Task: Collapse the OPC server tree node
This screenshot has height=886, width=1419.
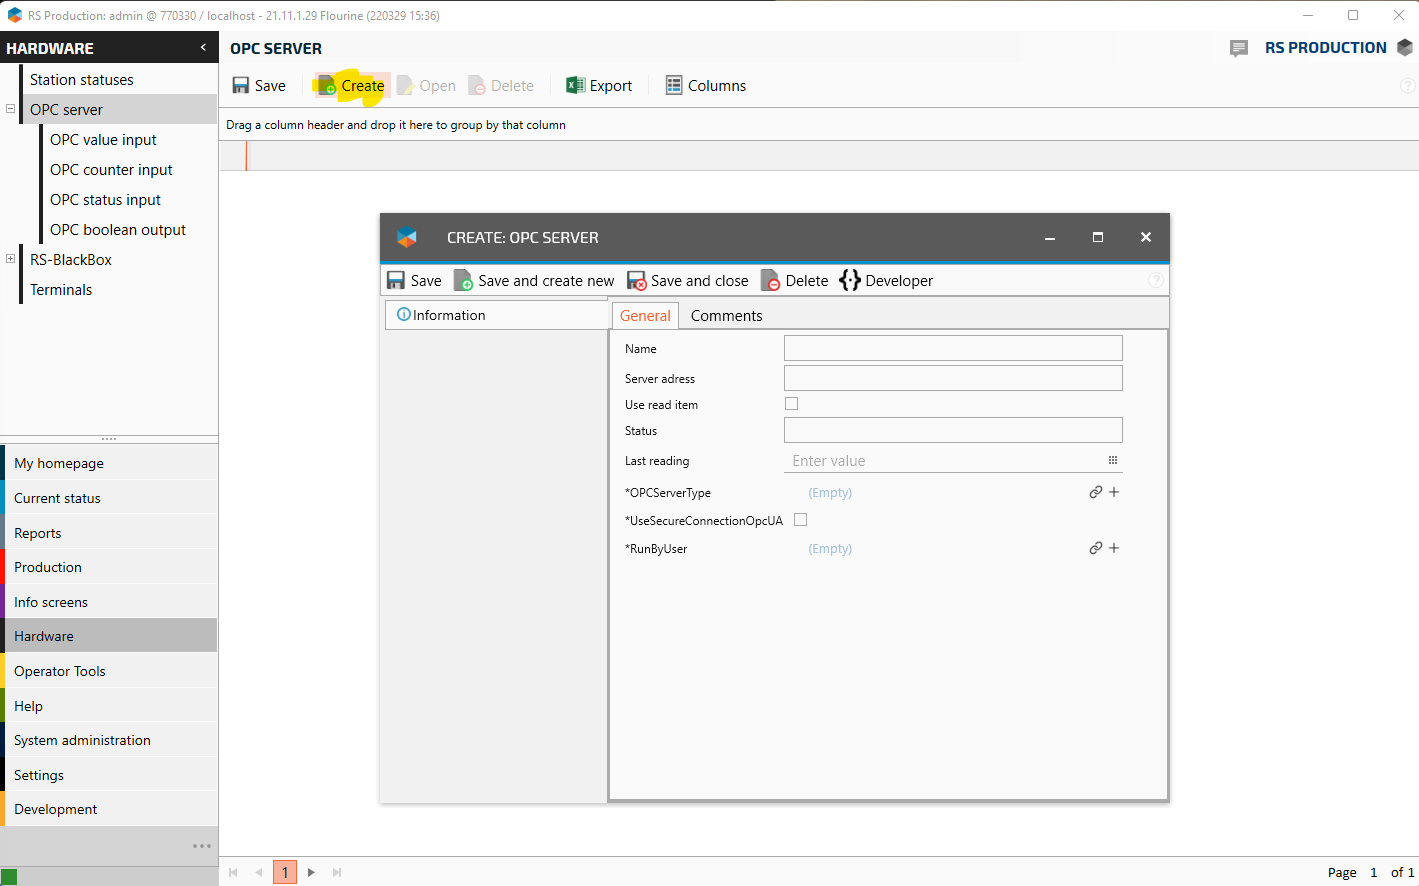Action: (x=10, y=109)
